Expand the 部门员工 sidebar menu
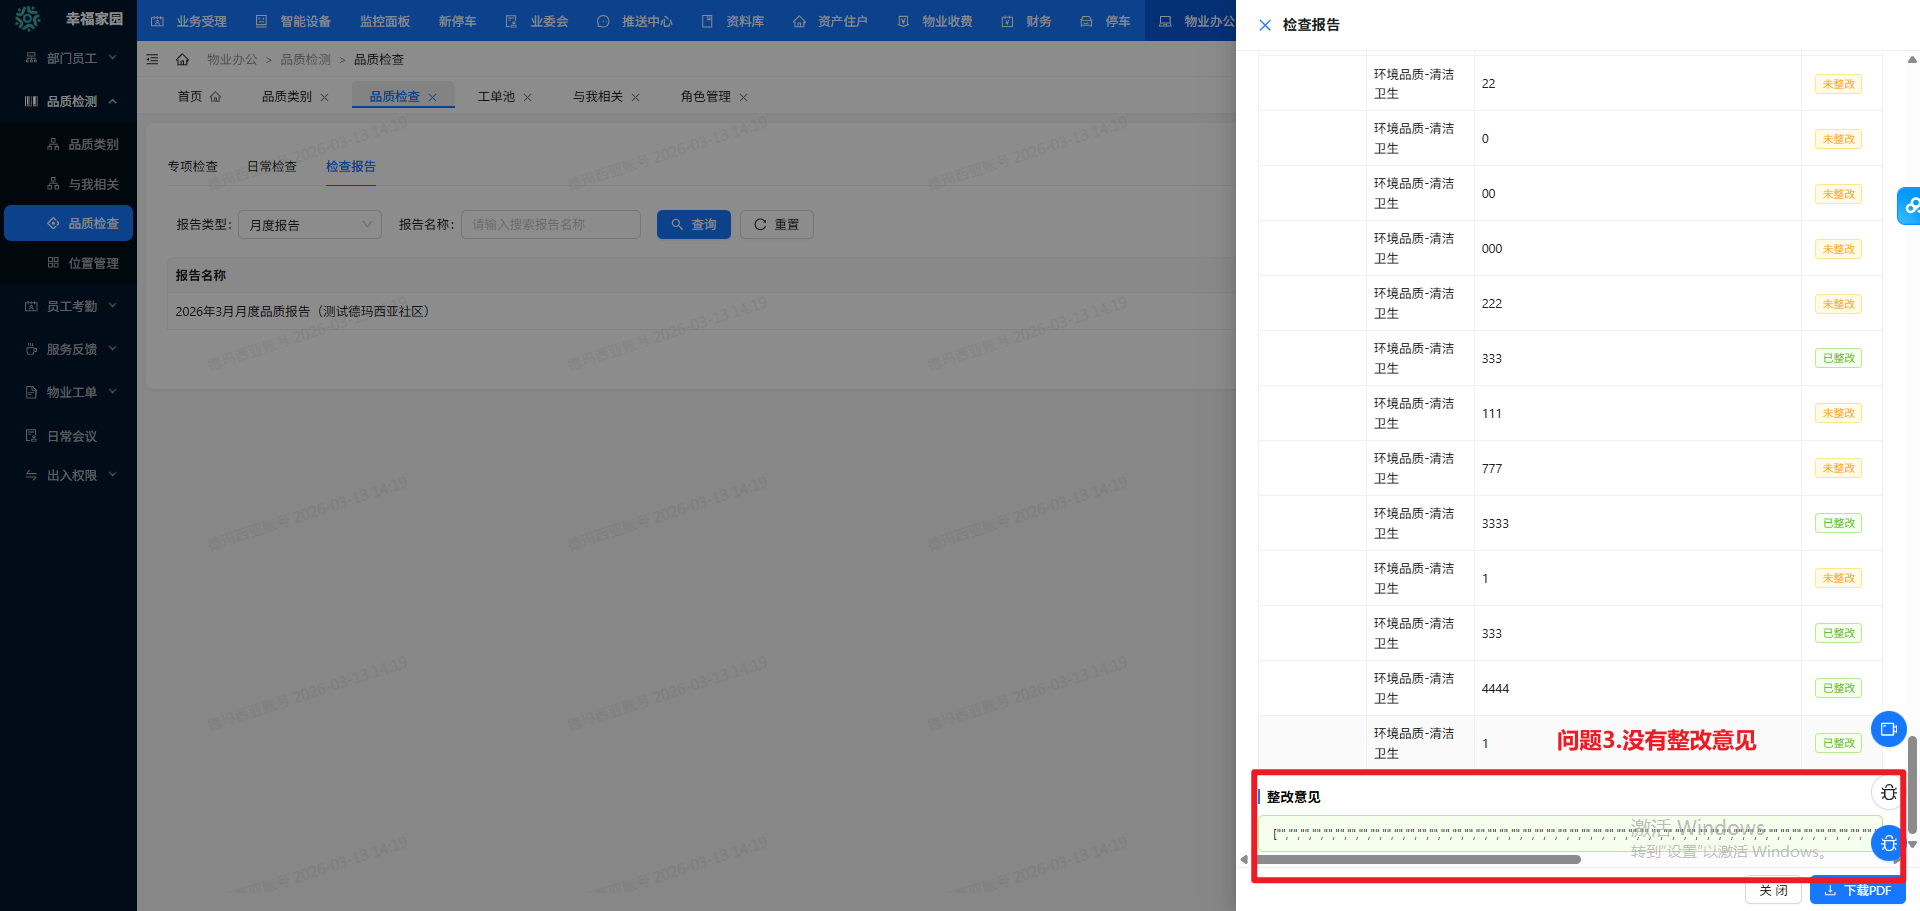Viewport: 1920px width, 911px height. (x=70, y=58)
